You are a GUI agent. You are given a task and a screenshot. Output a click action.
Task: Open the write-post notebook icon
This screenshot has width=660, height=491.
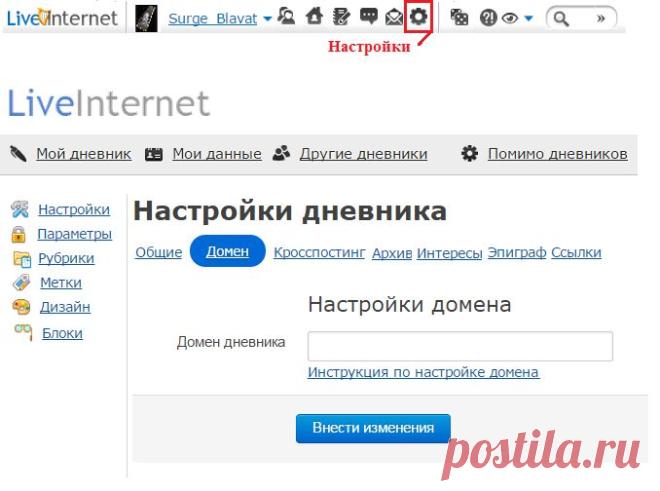[341, 17]
